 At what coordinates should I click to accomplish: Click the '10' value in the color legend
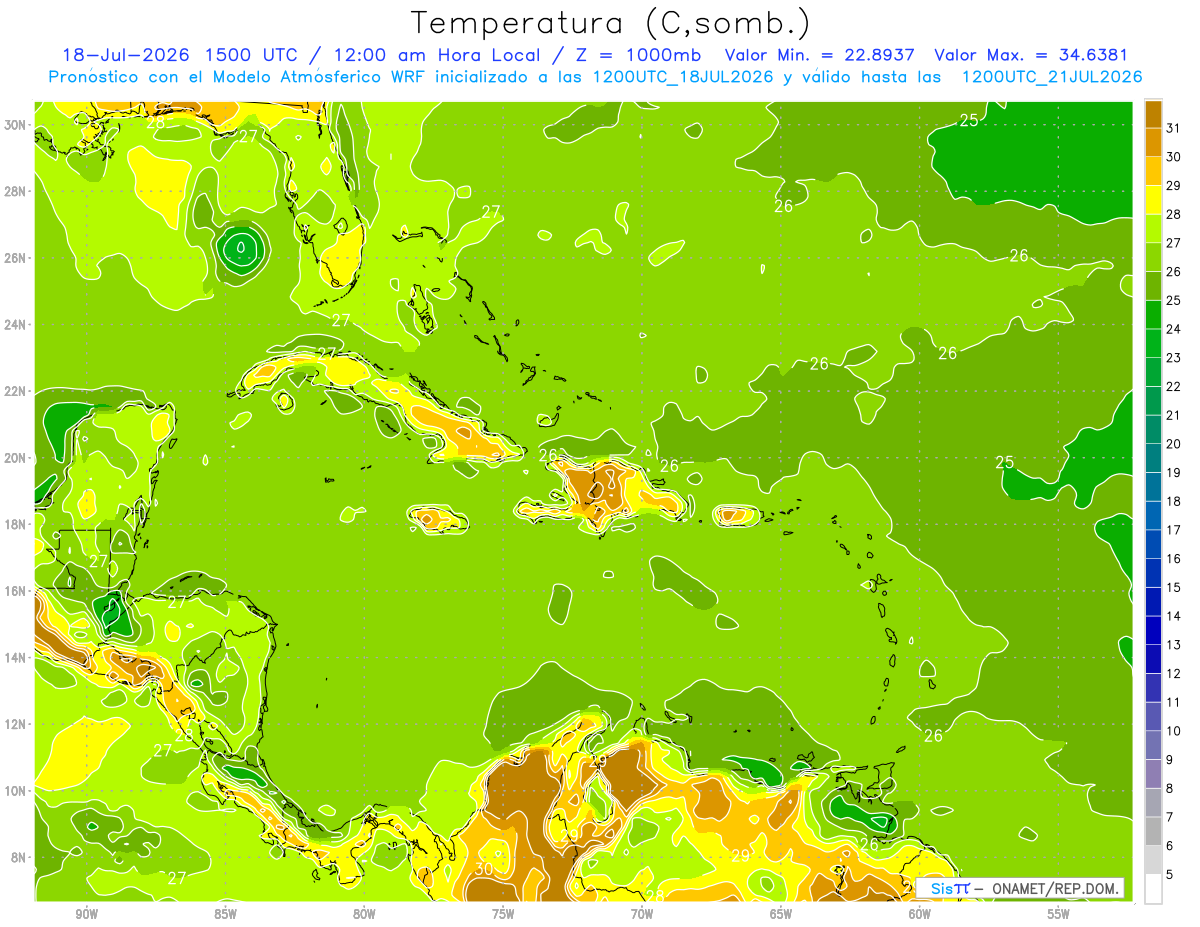(x=1174, y=732)
